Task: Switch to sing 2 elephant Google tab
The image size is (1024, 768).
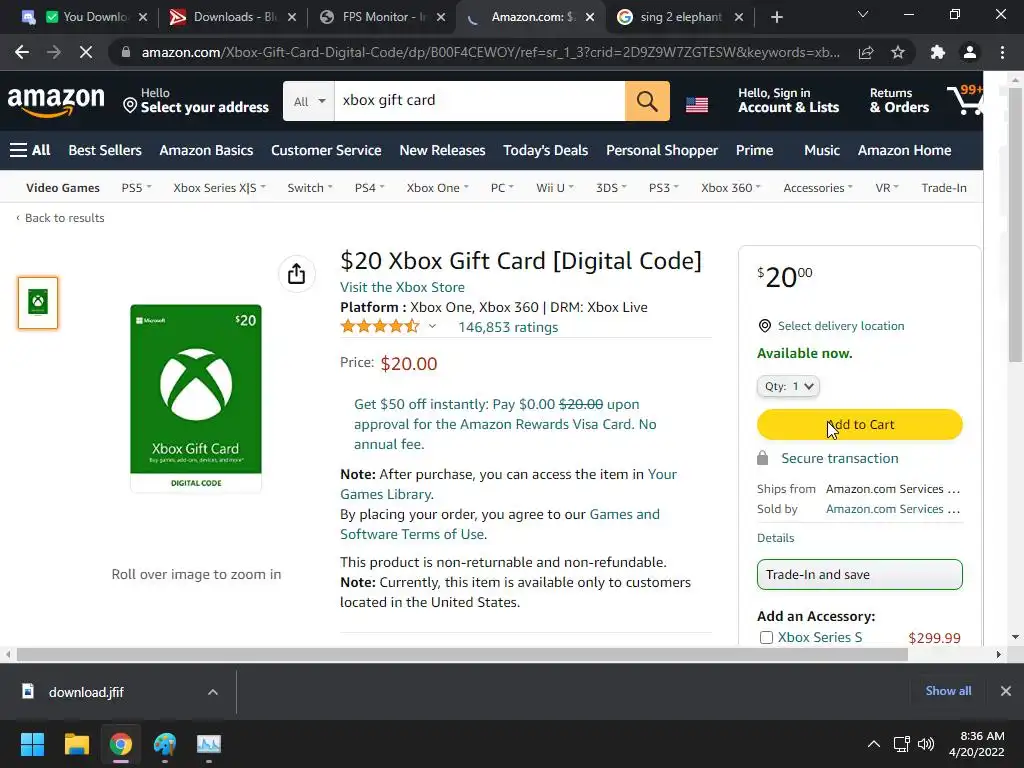Action: [x=680, y=17]
